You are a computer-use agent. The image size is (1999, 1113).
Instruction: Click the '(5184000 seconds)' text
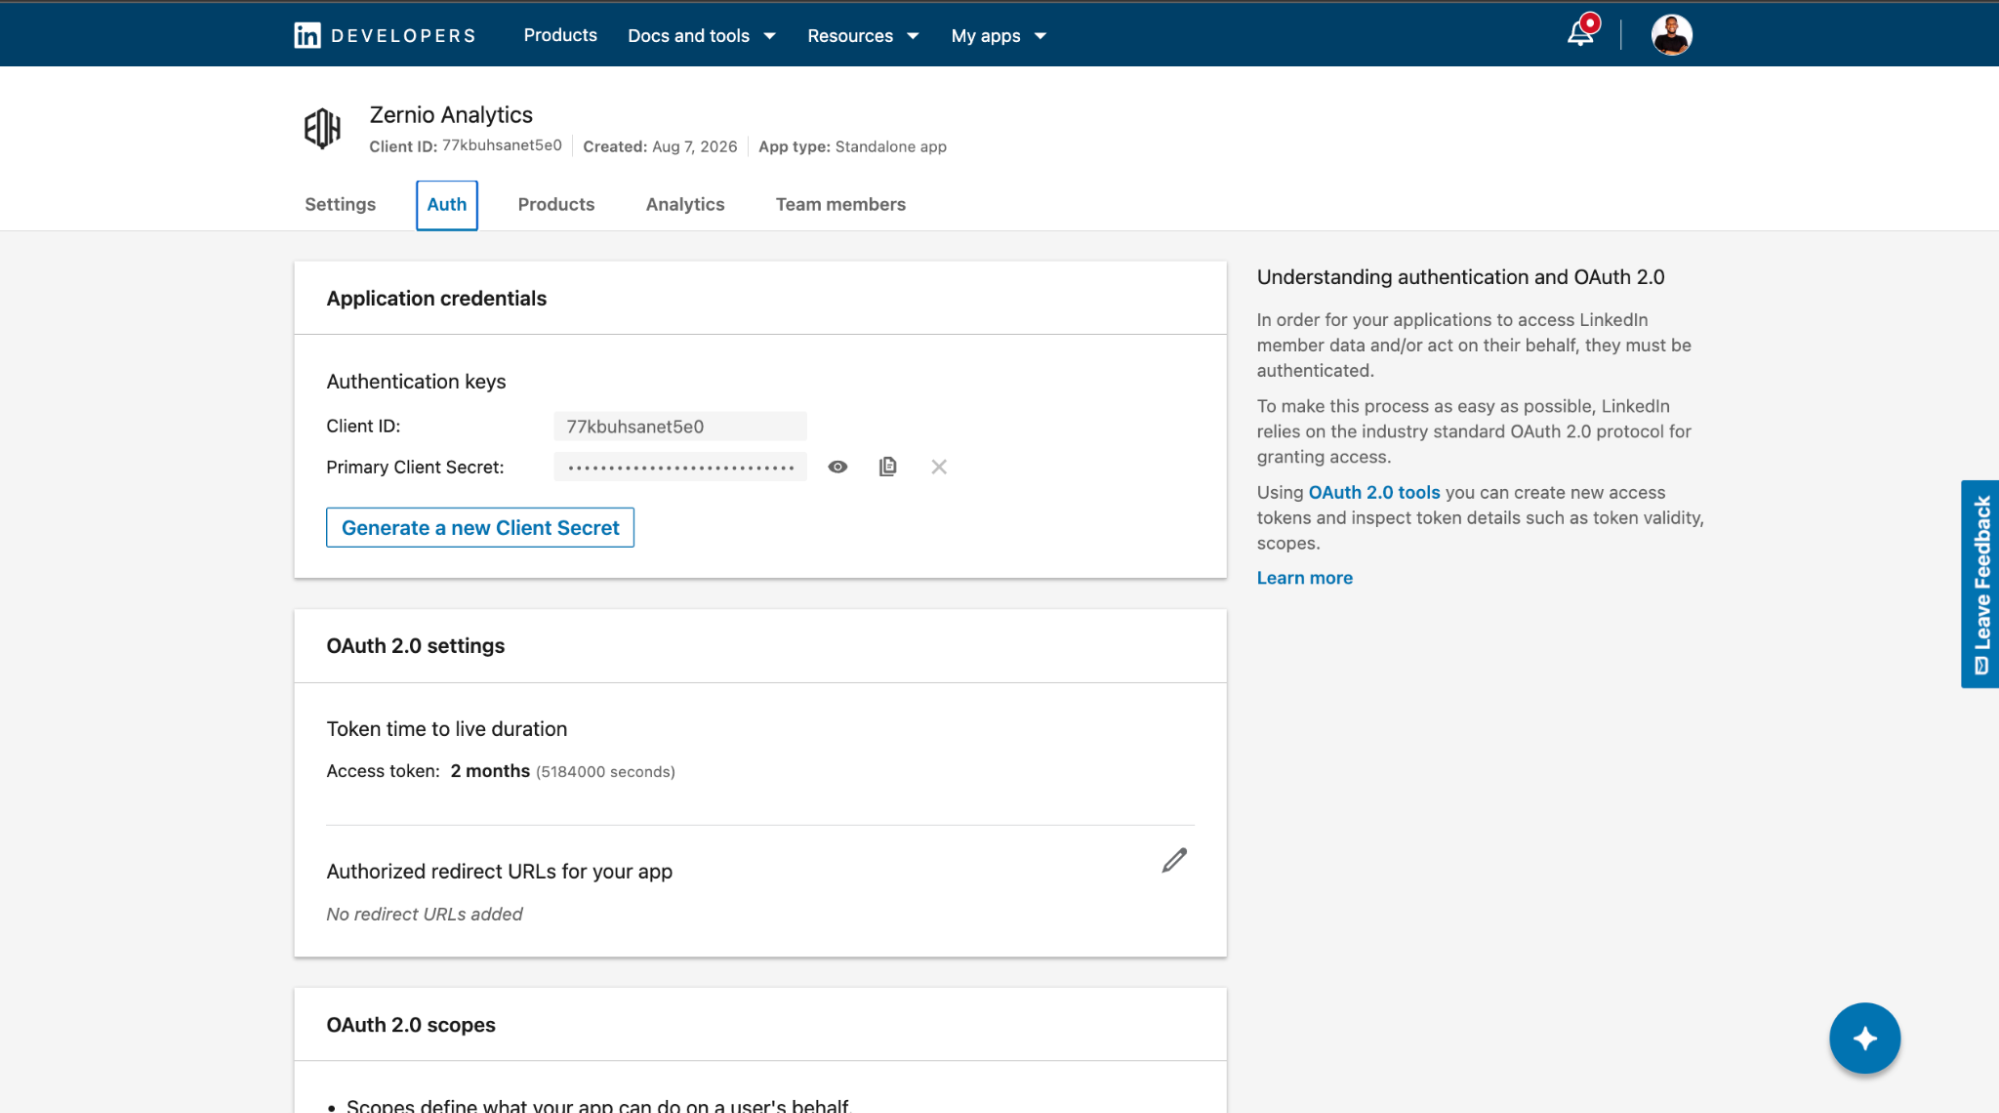[606, 772]
